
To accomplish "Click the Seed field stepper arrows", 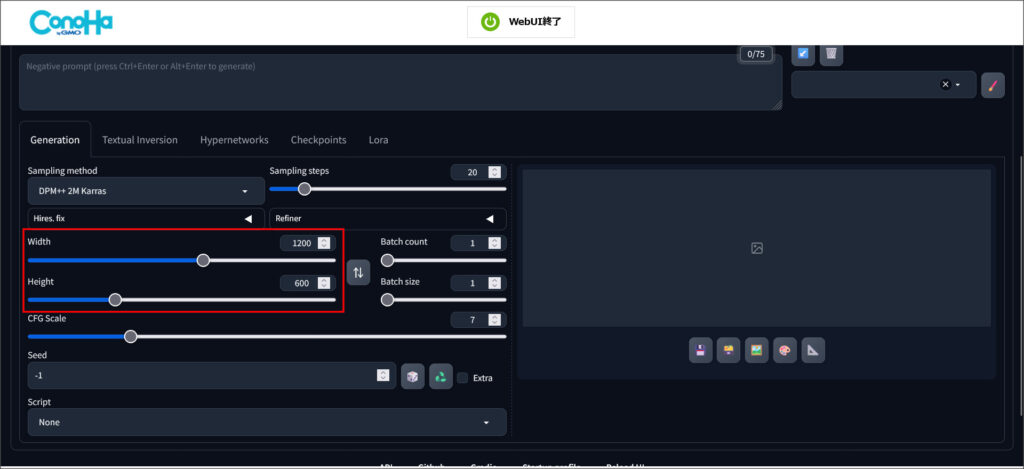I will [383, 376].
